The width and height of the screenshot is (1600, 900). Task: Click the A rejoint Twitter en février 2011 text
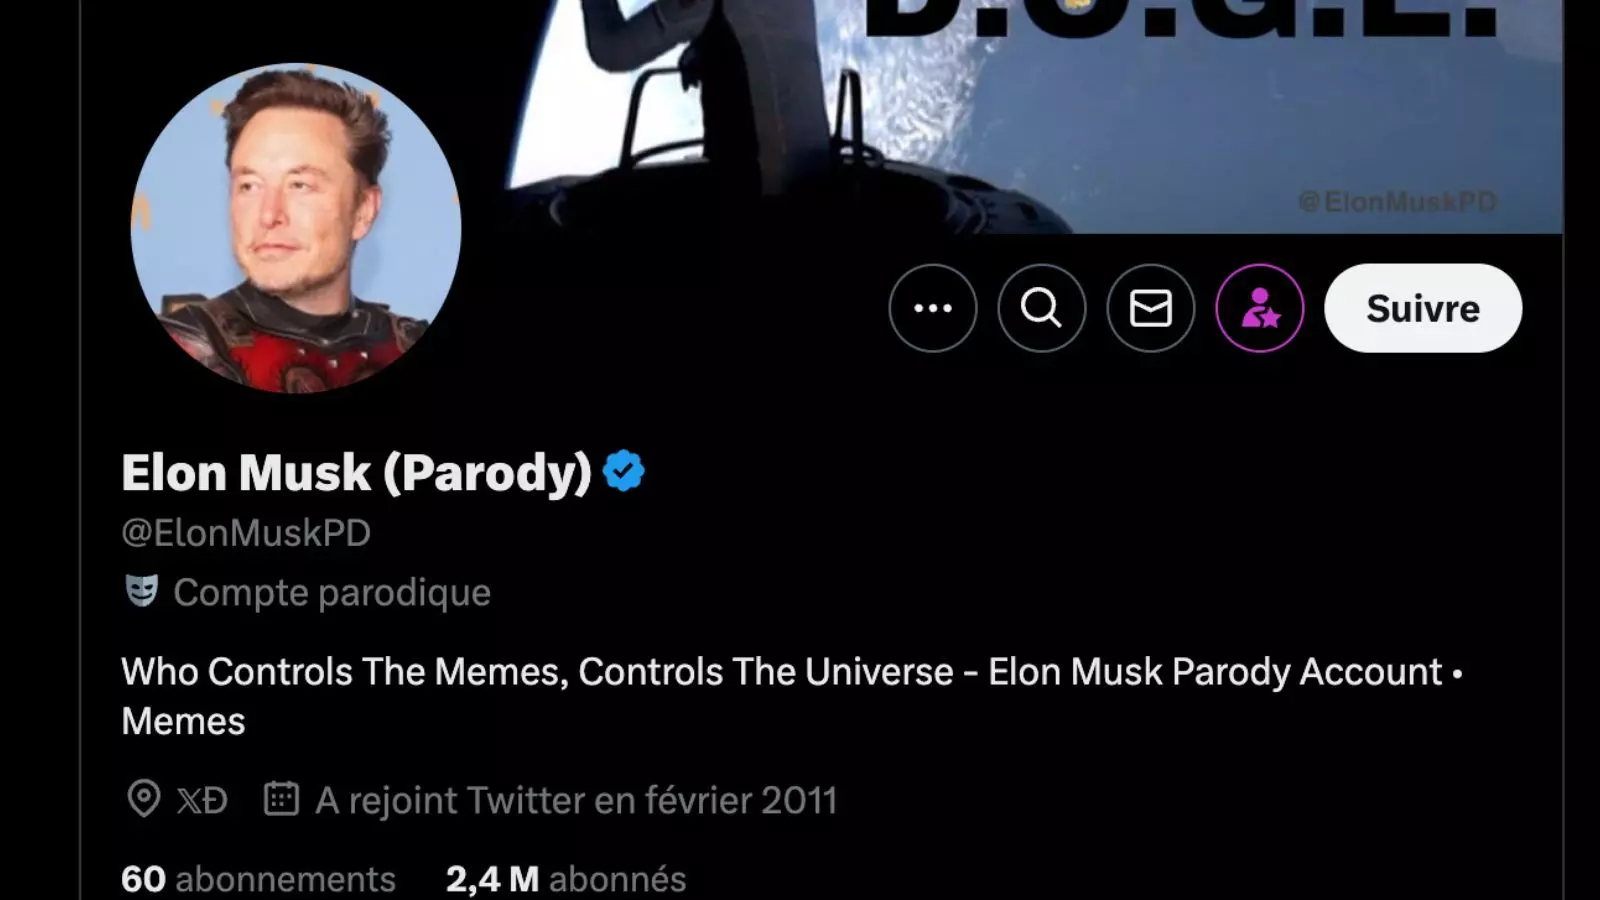[576, 800]
